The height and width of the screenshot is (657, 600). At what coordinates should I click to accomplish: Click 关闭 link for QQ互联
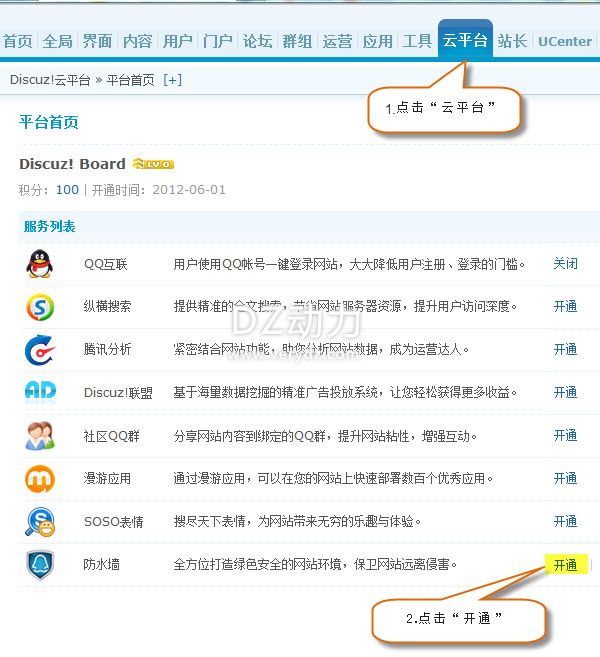click(x=565, y=264)
